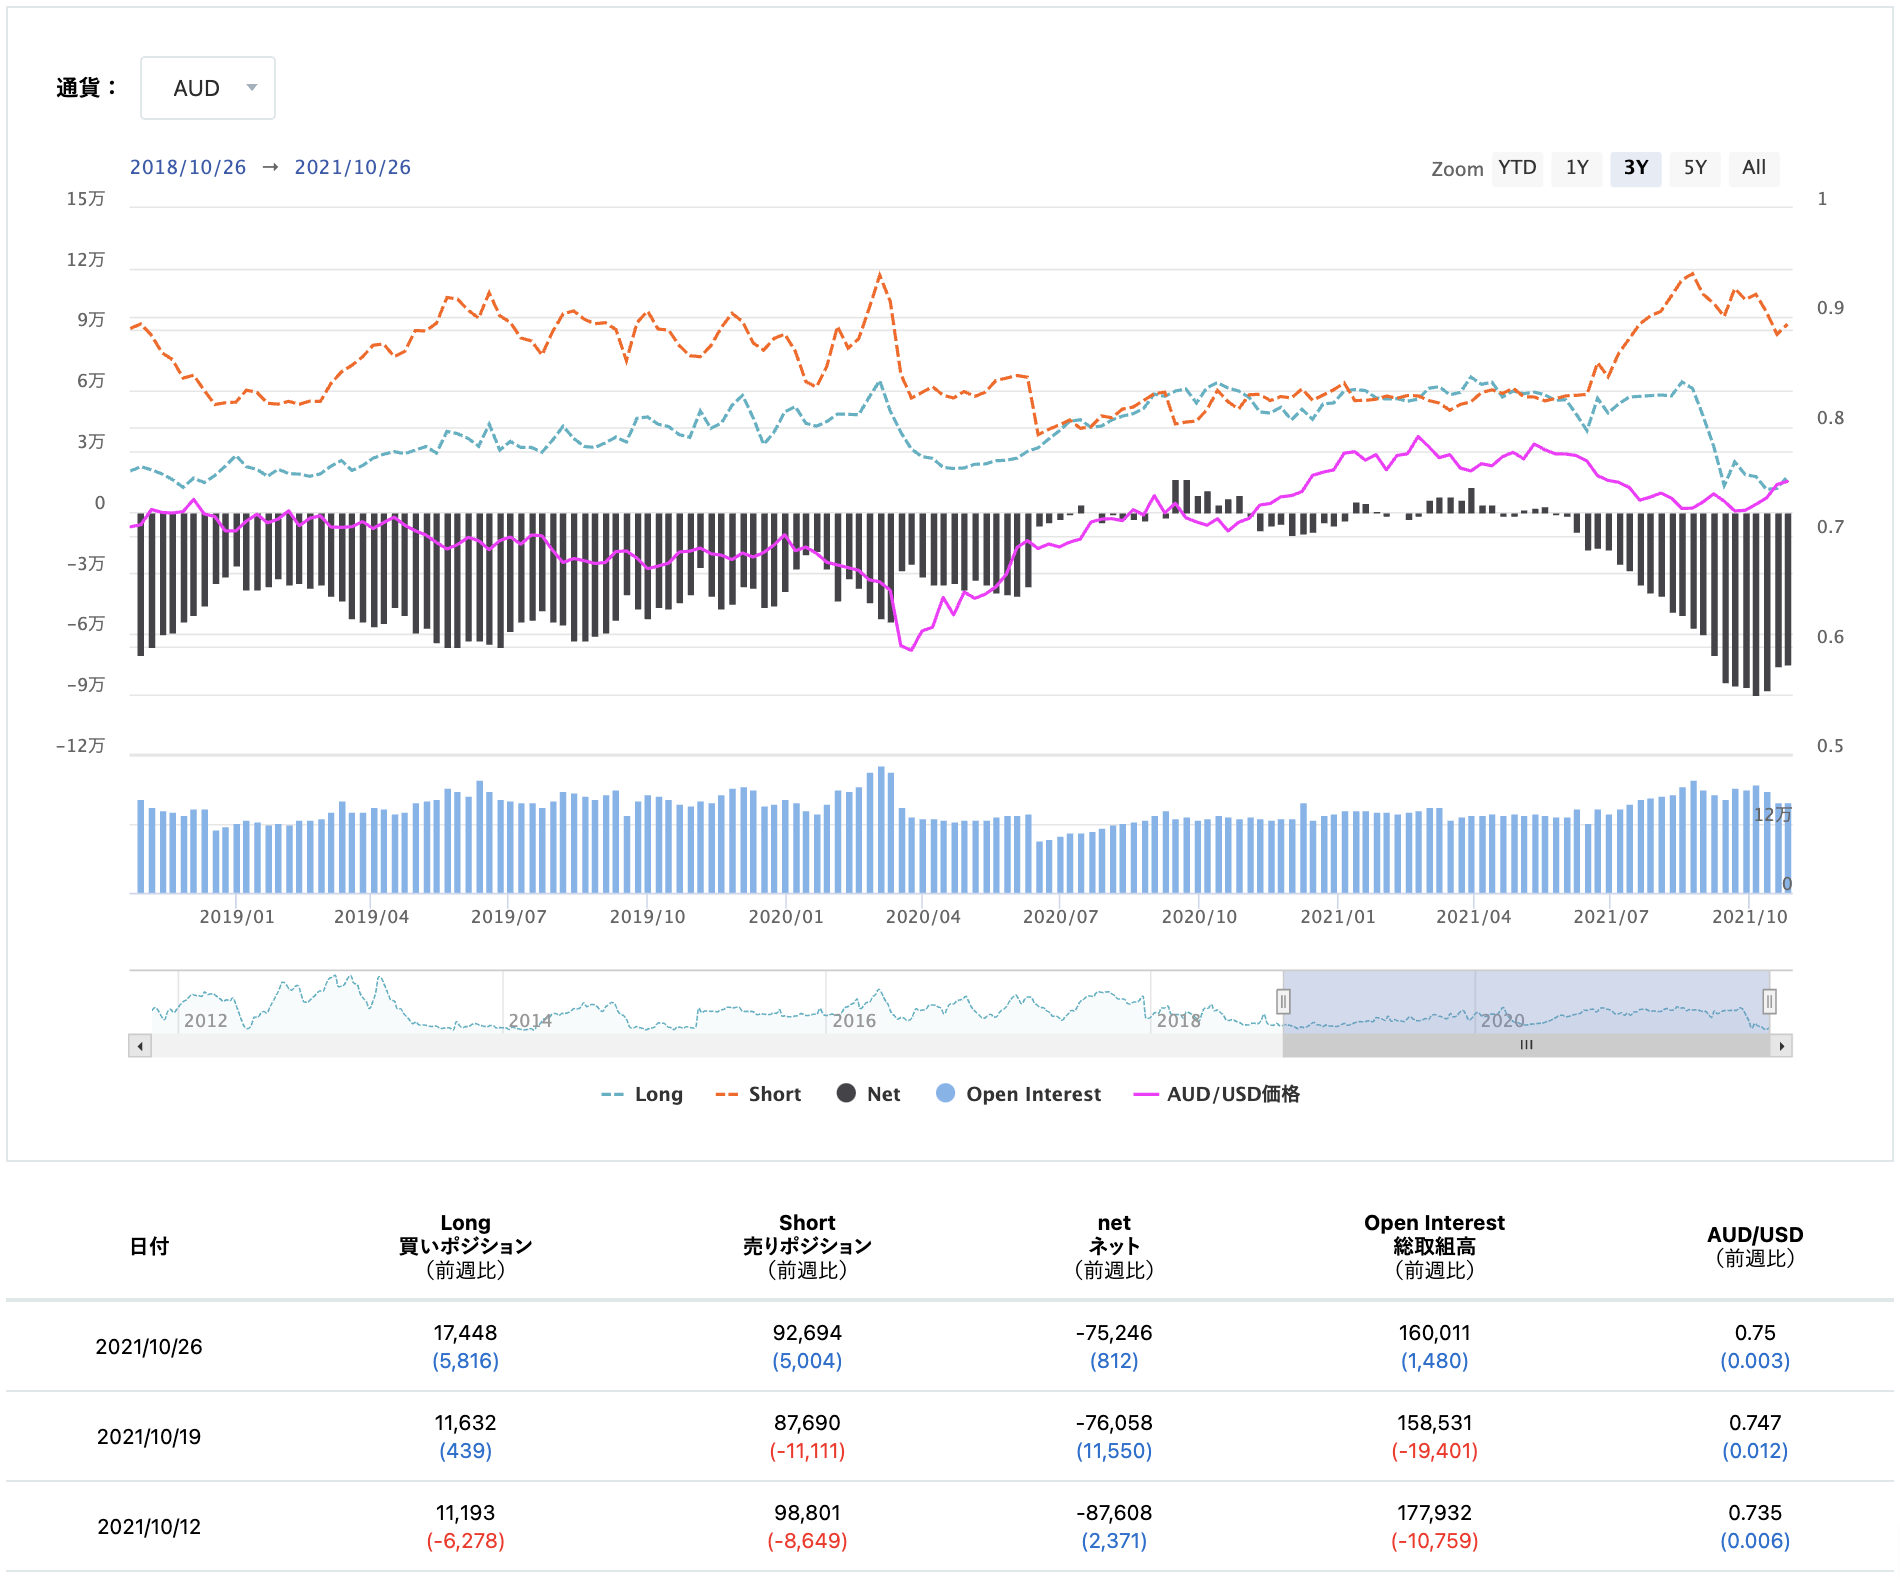Click the 2021/01 x-axis label
This screenshot has width=1900, height=1580.
pyautogui.click(x=1338, y=917)
